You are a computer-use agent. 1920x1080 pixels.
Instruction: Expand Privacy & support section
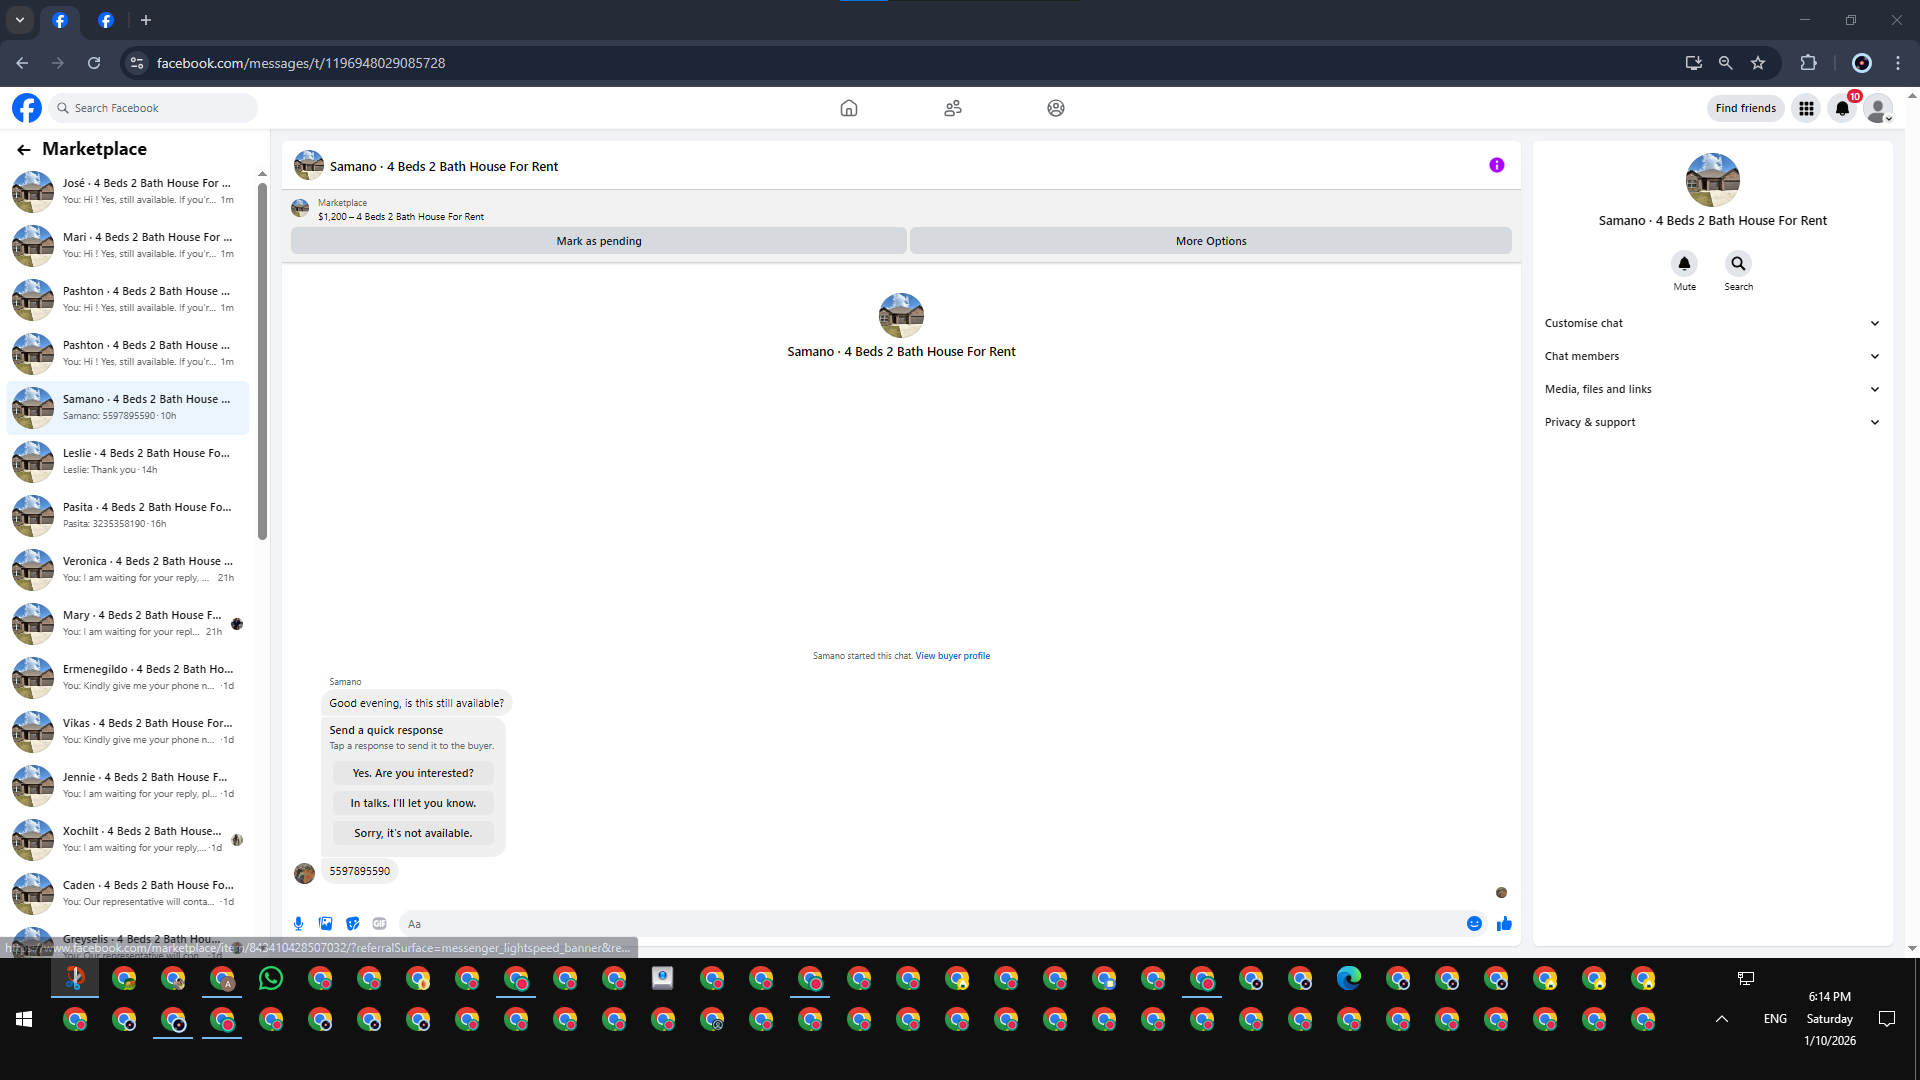tap(1712, 422)
